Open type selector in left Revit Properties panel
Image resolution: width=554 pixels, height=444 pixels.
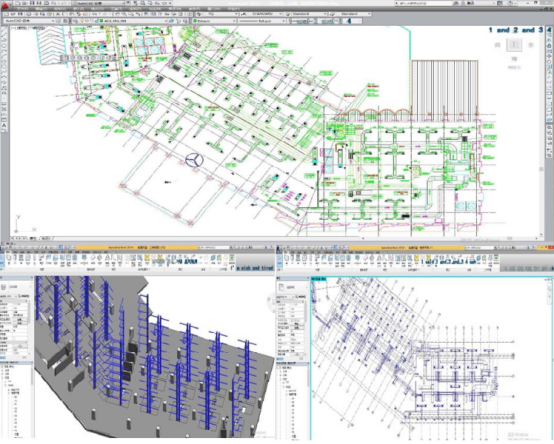click(16, 287)
